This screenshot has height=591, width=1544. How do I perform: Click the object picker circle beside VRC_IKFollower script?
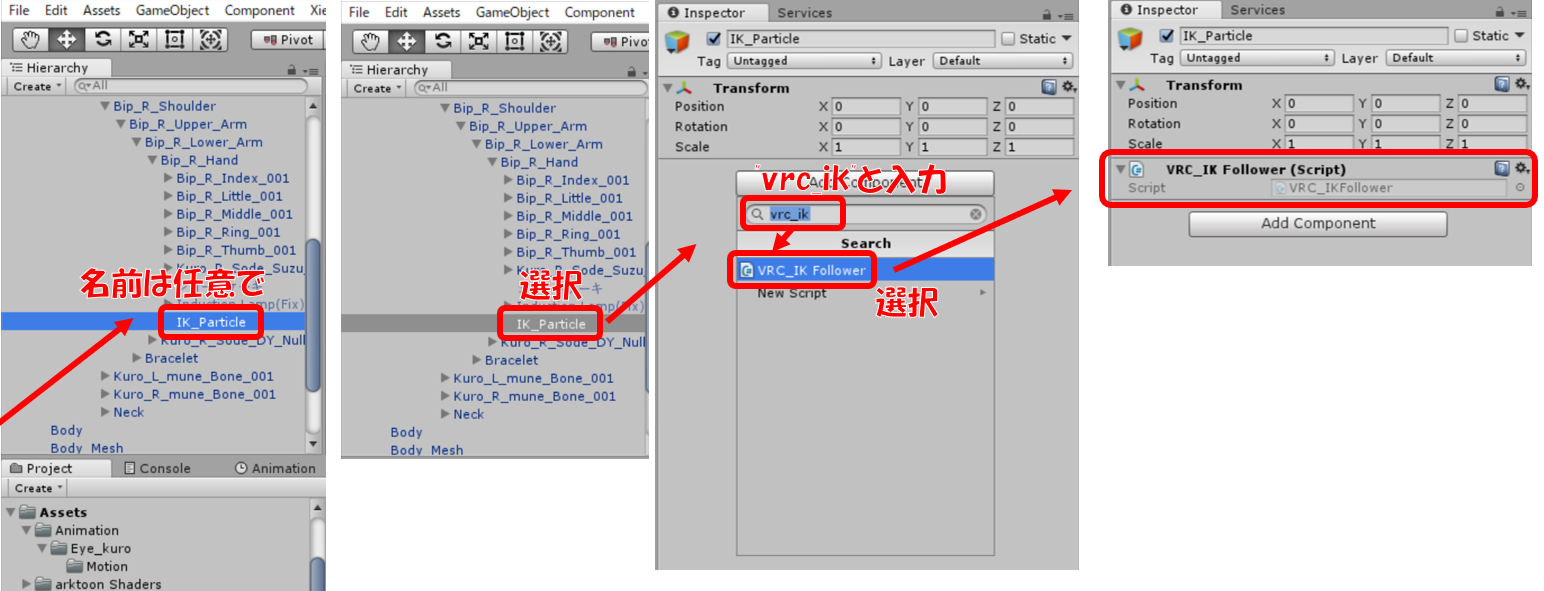(x=1520, y=188)
